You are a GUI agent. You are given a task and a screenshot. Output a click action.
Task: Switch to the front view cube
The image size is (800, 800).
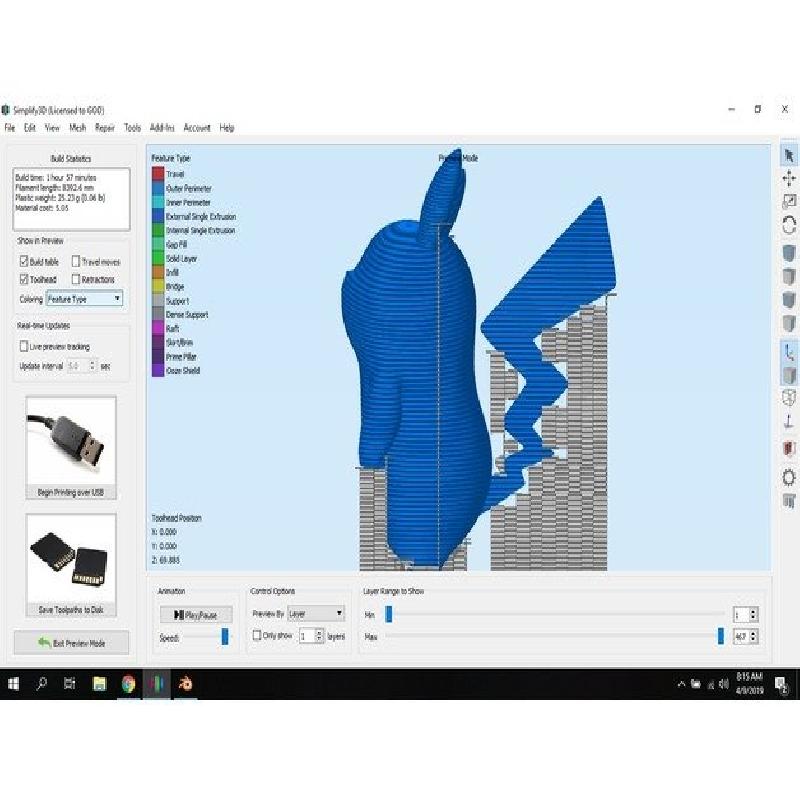click(789, 299)
